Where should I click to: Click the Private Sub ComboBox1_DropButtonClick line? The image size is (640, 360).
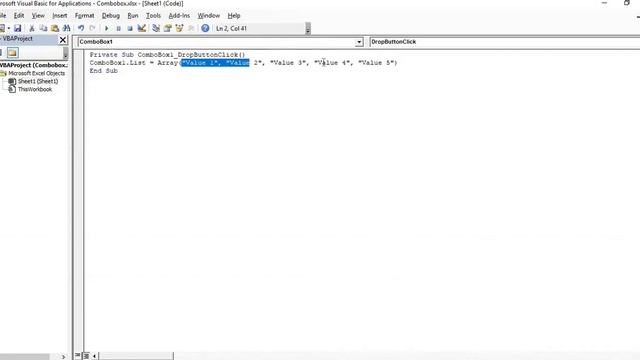tap(167, 55)
